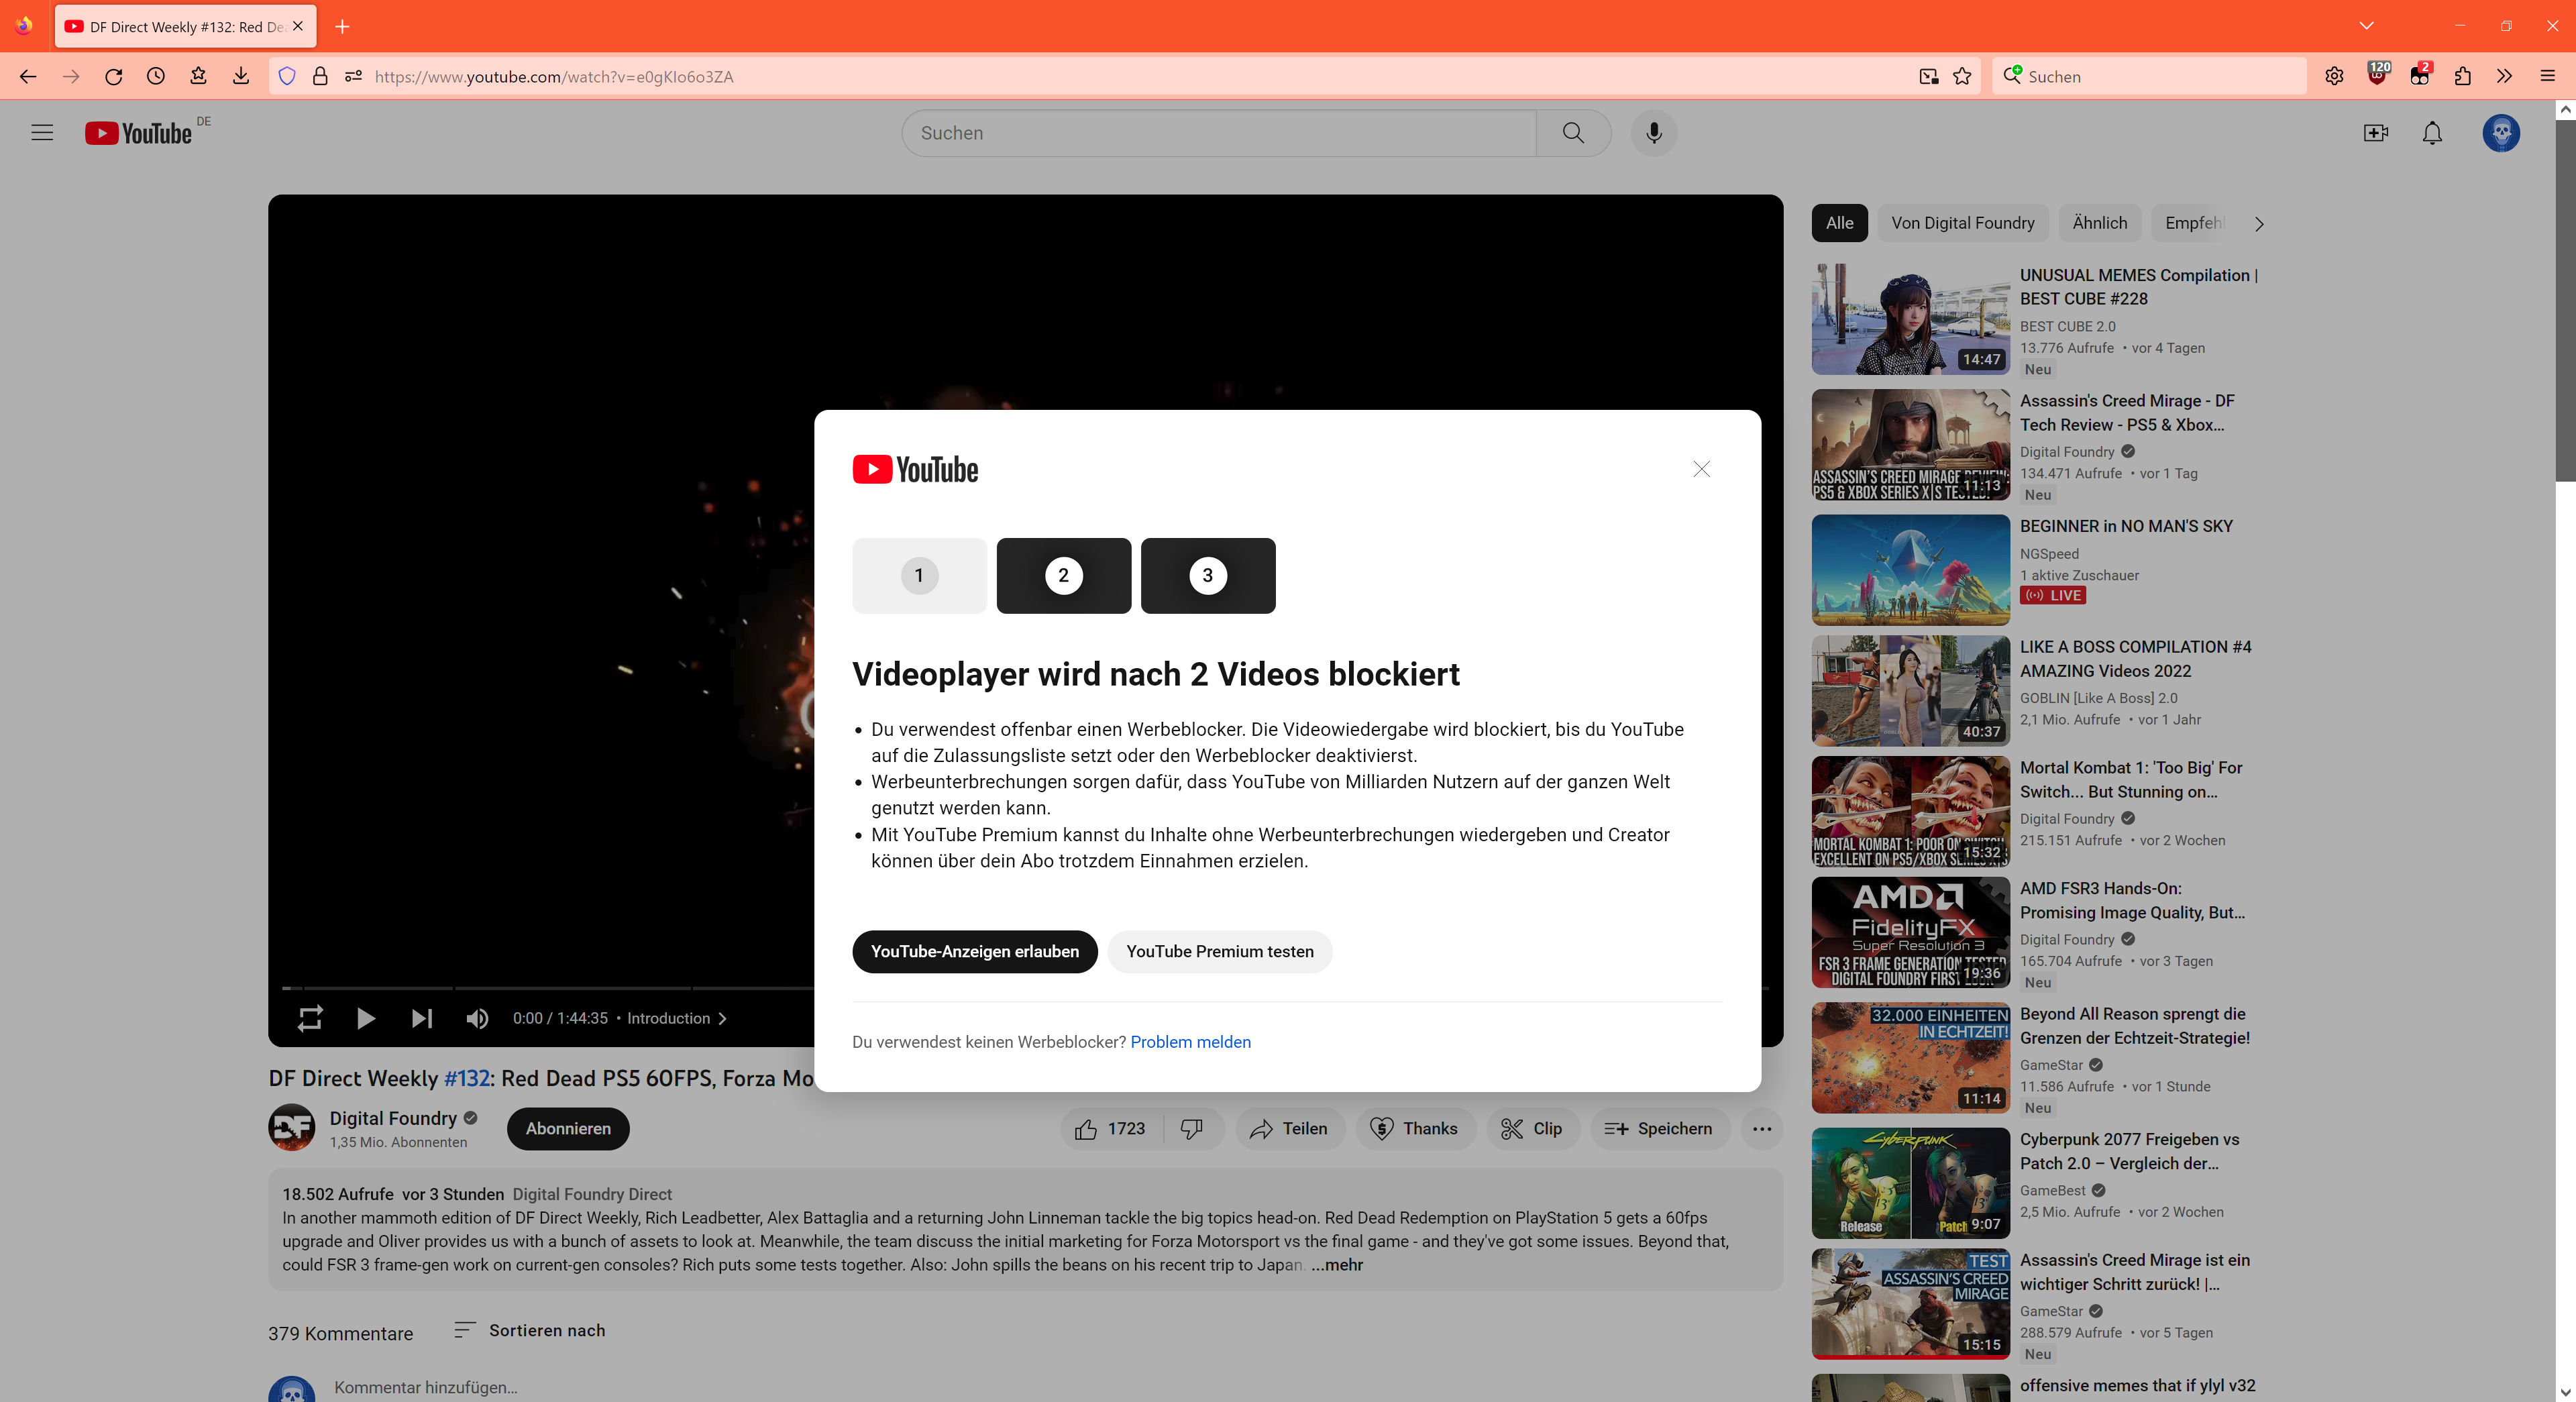Open YouTube notifications bell
This screenshot has height=1402, width=2576.
(x=2432, y=133)
